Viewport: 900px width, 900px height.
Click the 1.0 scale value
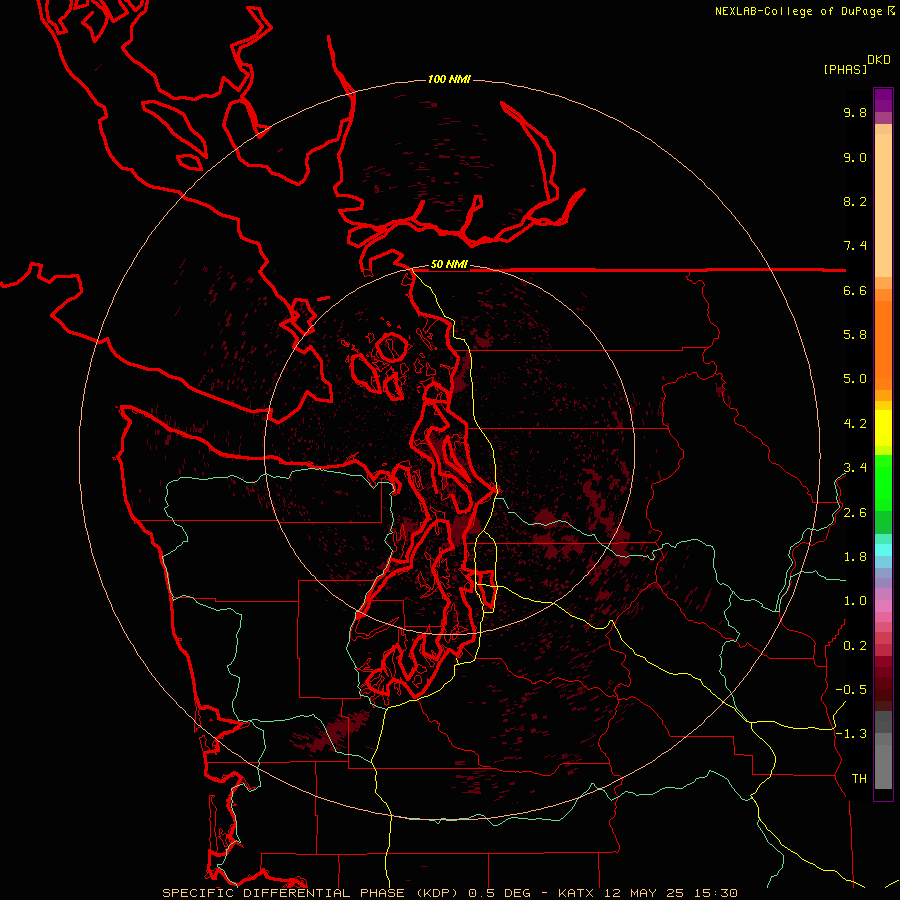(855, 601)
